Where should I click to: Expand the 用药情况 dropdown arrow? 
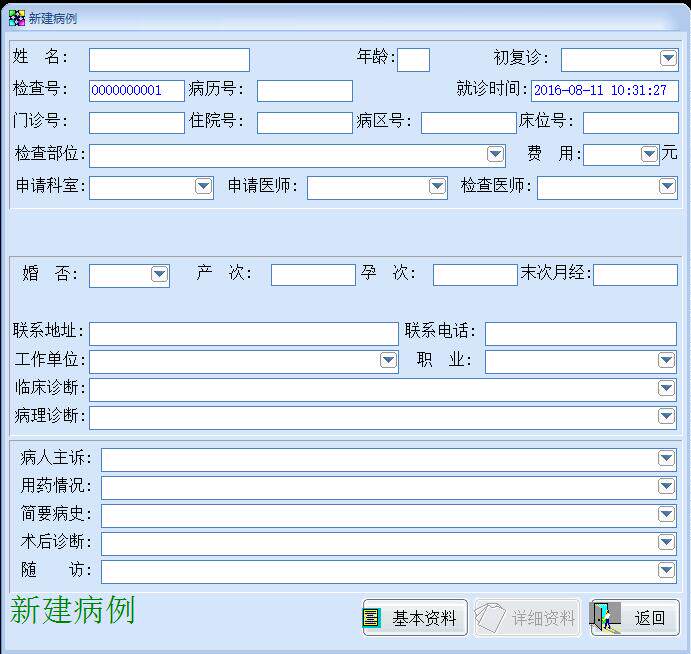tap(666, 487)
